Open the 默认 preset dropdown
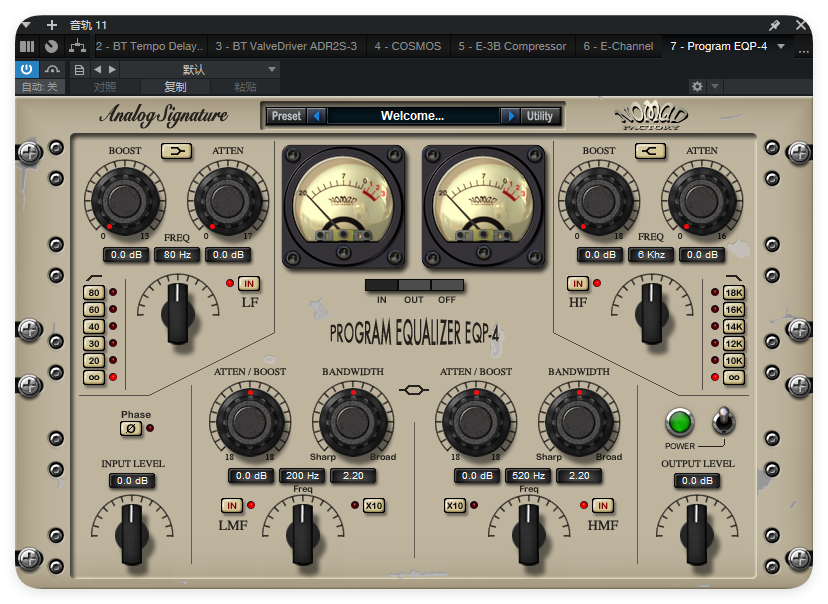 pyautogui.click(x=200, y=70)
